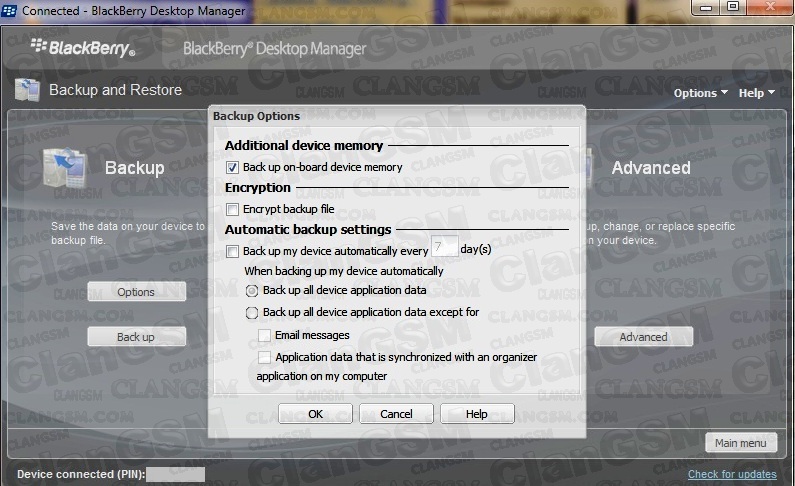Click the days interval input field

444,247
